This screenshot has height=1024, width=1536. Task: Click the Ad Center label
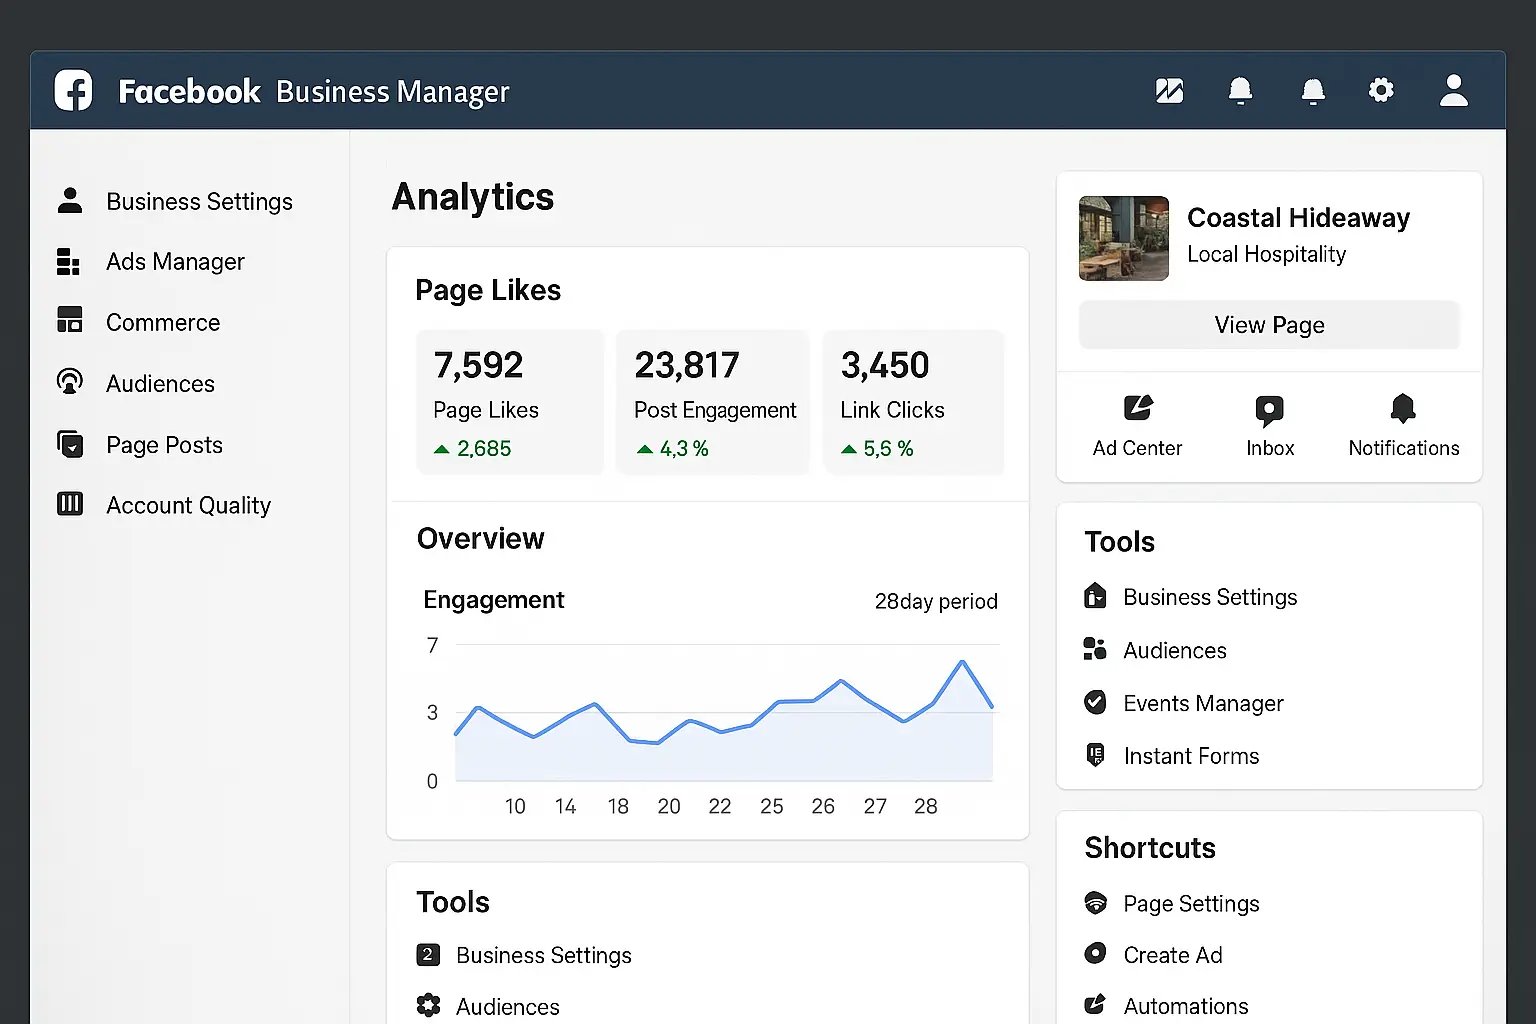point(1137,448)
